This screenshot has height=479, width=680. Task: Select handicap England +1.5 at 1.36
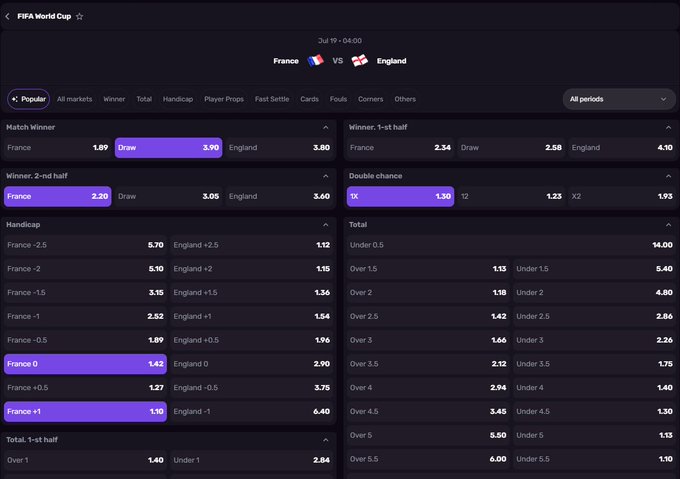pos(252,293)
